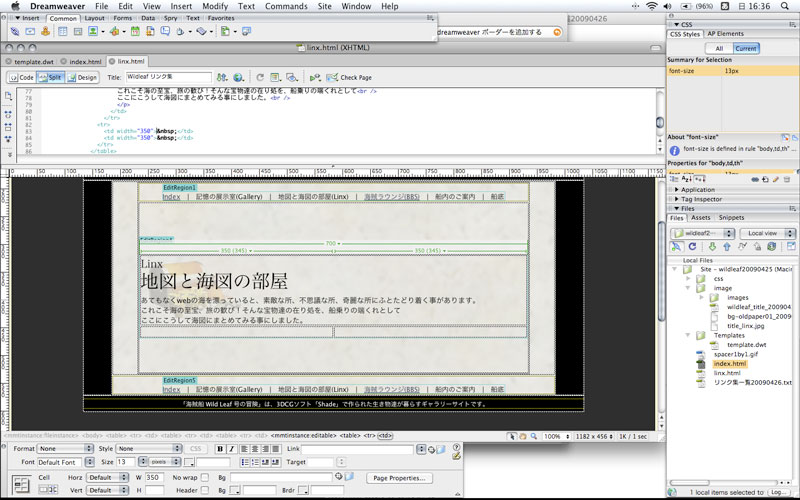
Task: Show Current CSS selection mode
Action: (x=746, y=48)
